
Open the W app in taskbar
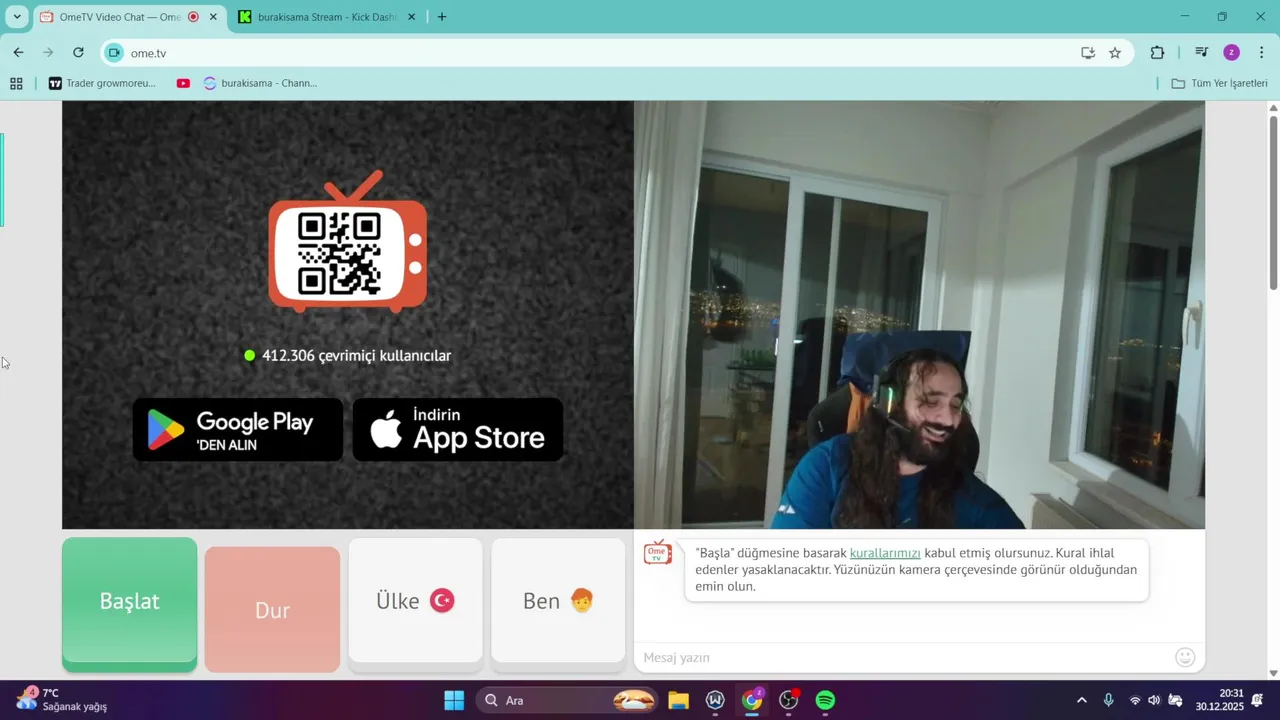tap(715, 700)
